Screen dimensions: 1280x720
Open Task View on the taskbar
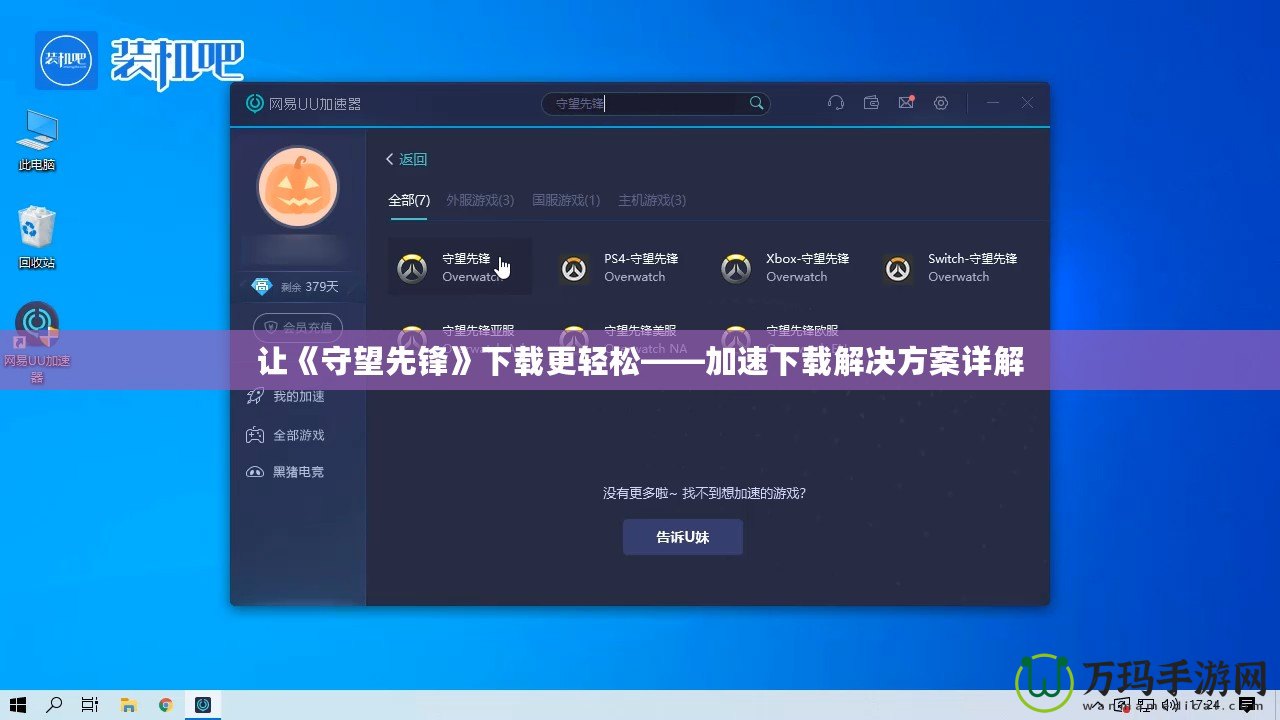coord(90,705)
